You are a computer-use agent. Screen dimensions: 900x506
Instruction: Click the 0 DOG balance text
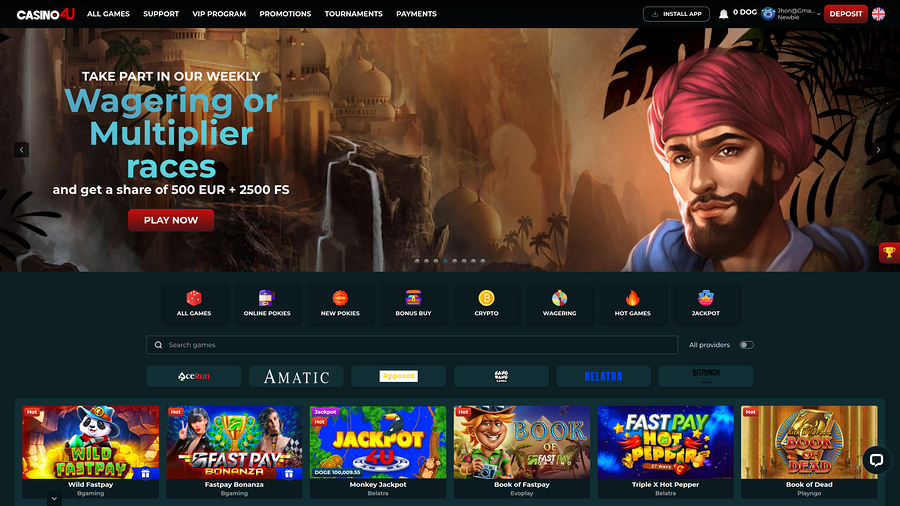click(744, 12)
